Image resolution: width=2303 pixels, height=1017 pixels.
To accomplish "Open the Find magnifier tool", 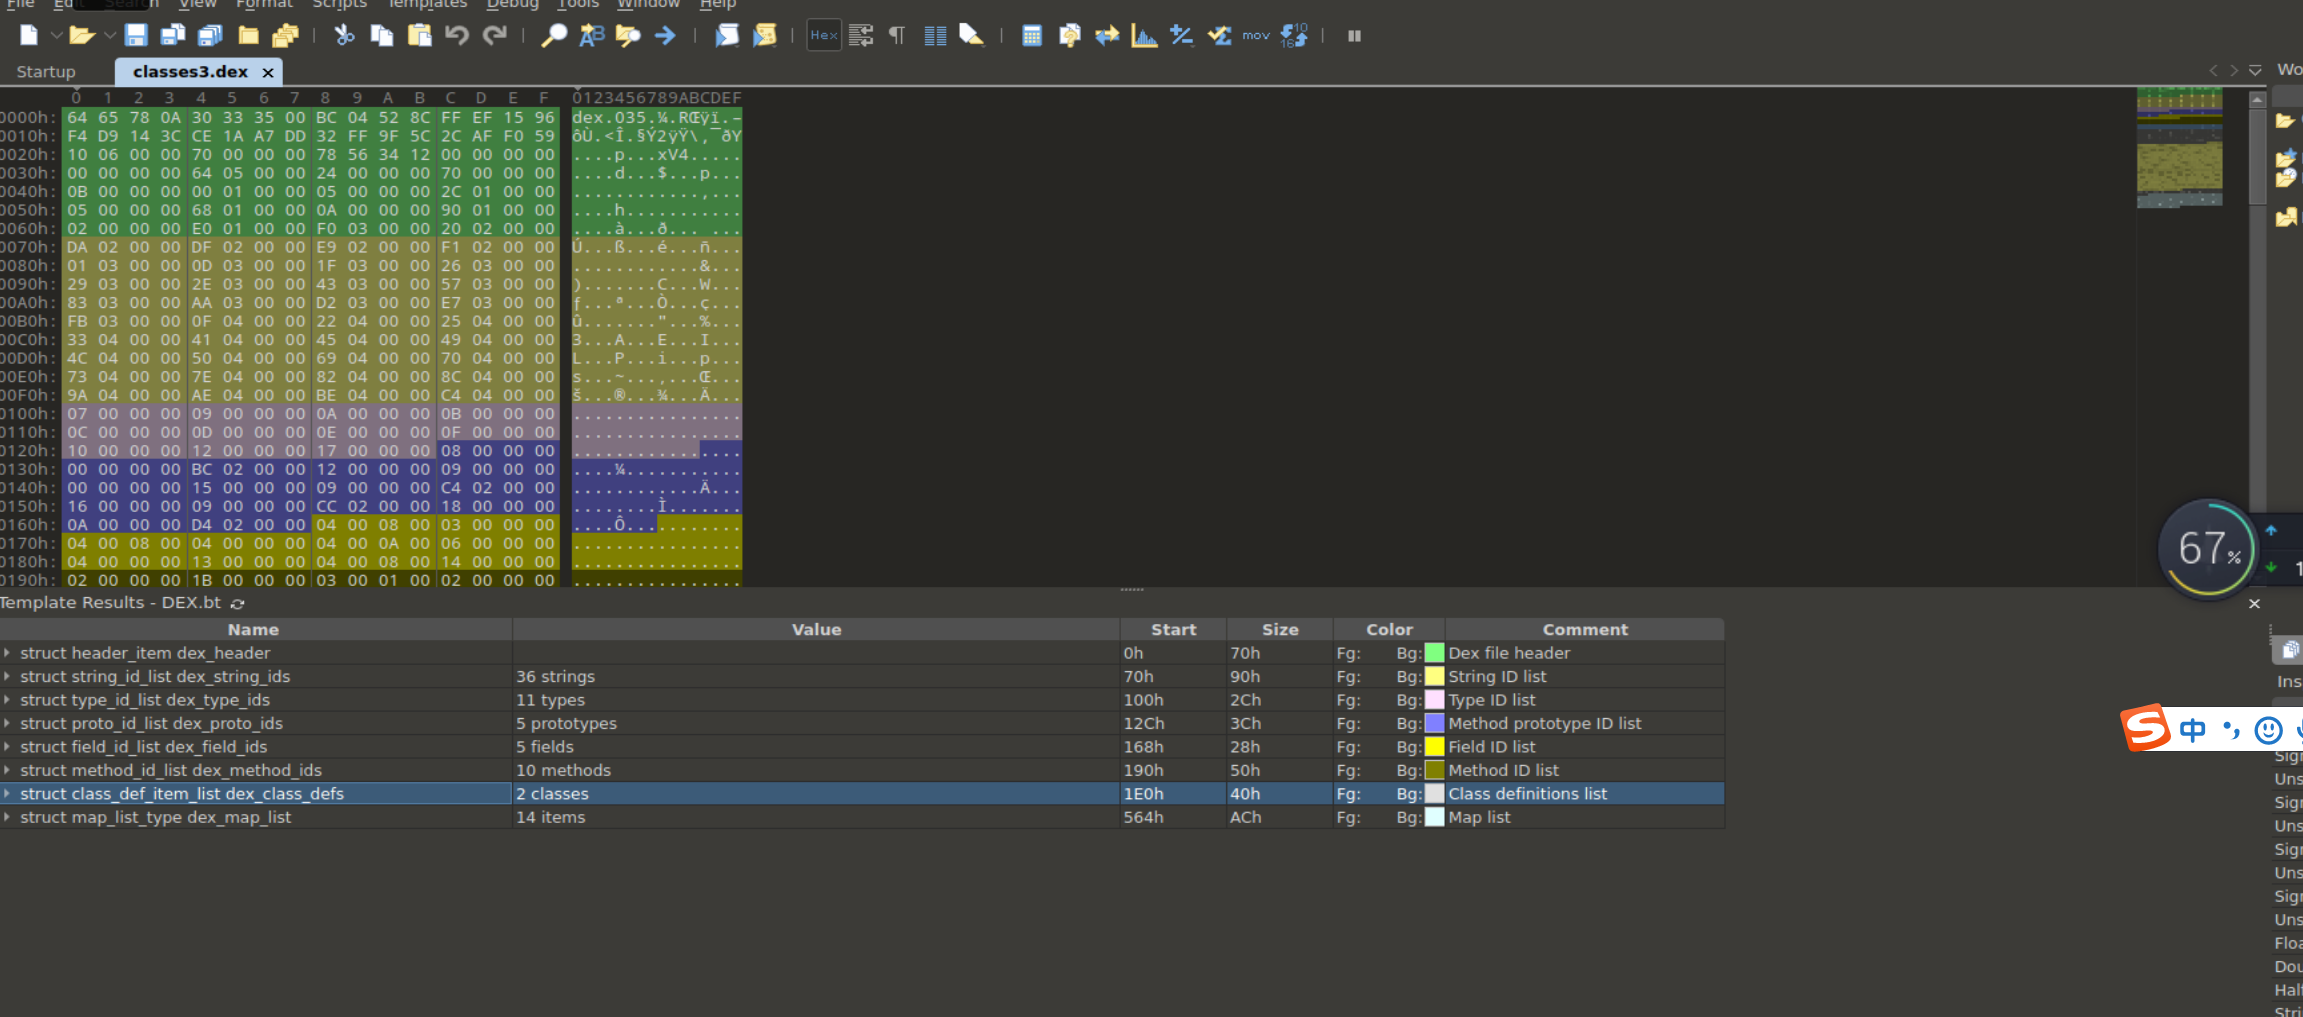I will (553, 36).
